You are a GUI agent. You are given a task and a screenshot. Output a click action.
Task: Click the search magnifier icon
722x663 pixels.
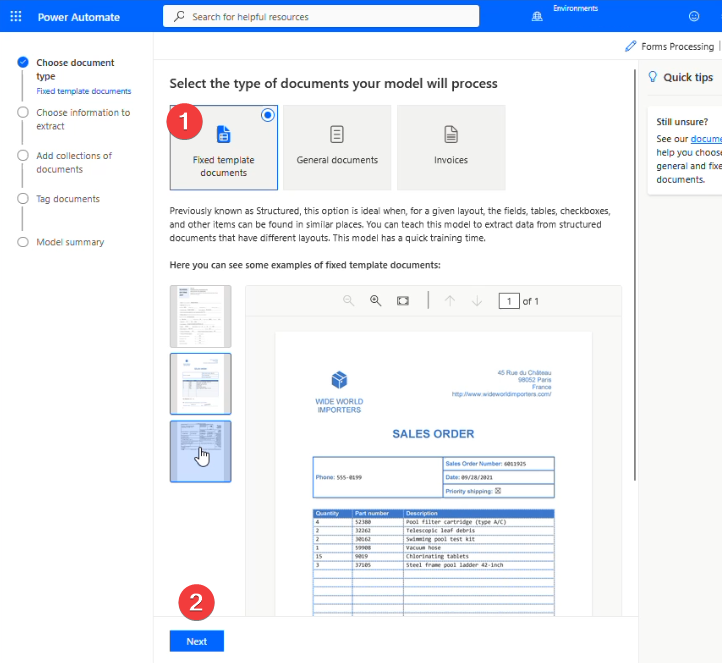(179, 17)
